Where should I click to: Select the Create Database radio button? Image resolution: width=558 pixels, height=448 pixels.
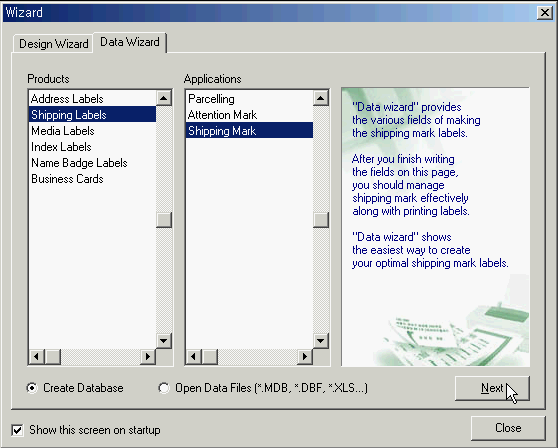point(32,388)
